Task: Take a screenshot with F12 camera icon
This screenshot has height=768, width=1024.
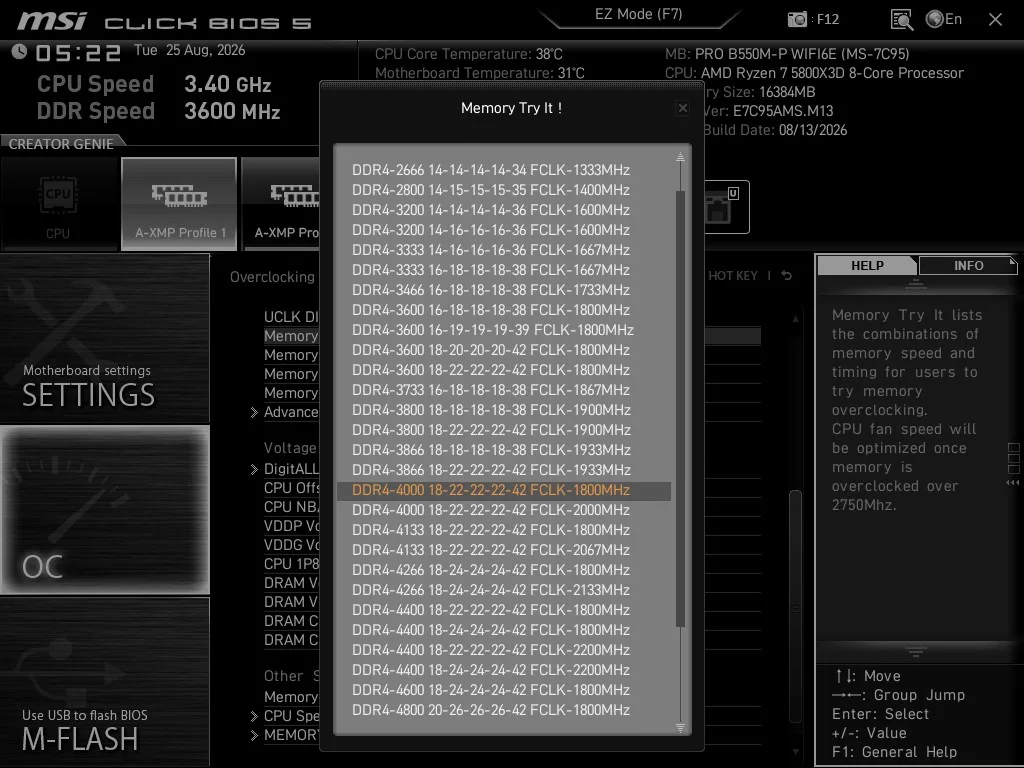Action: pyautogui.click(x=797, y=19)
